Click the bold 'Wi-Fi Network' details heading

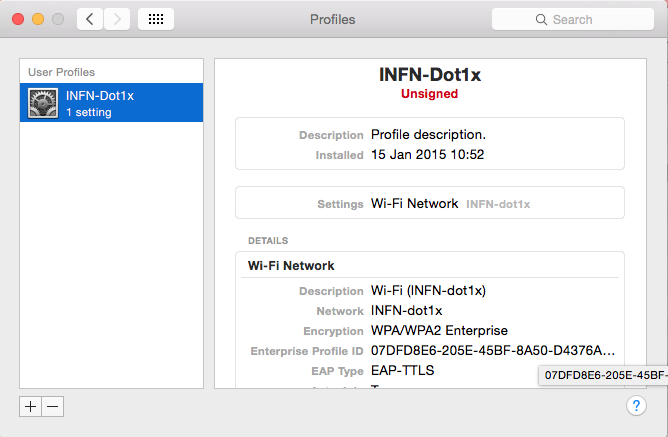291,266
